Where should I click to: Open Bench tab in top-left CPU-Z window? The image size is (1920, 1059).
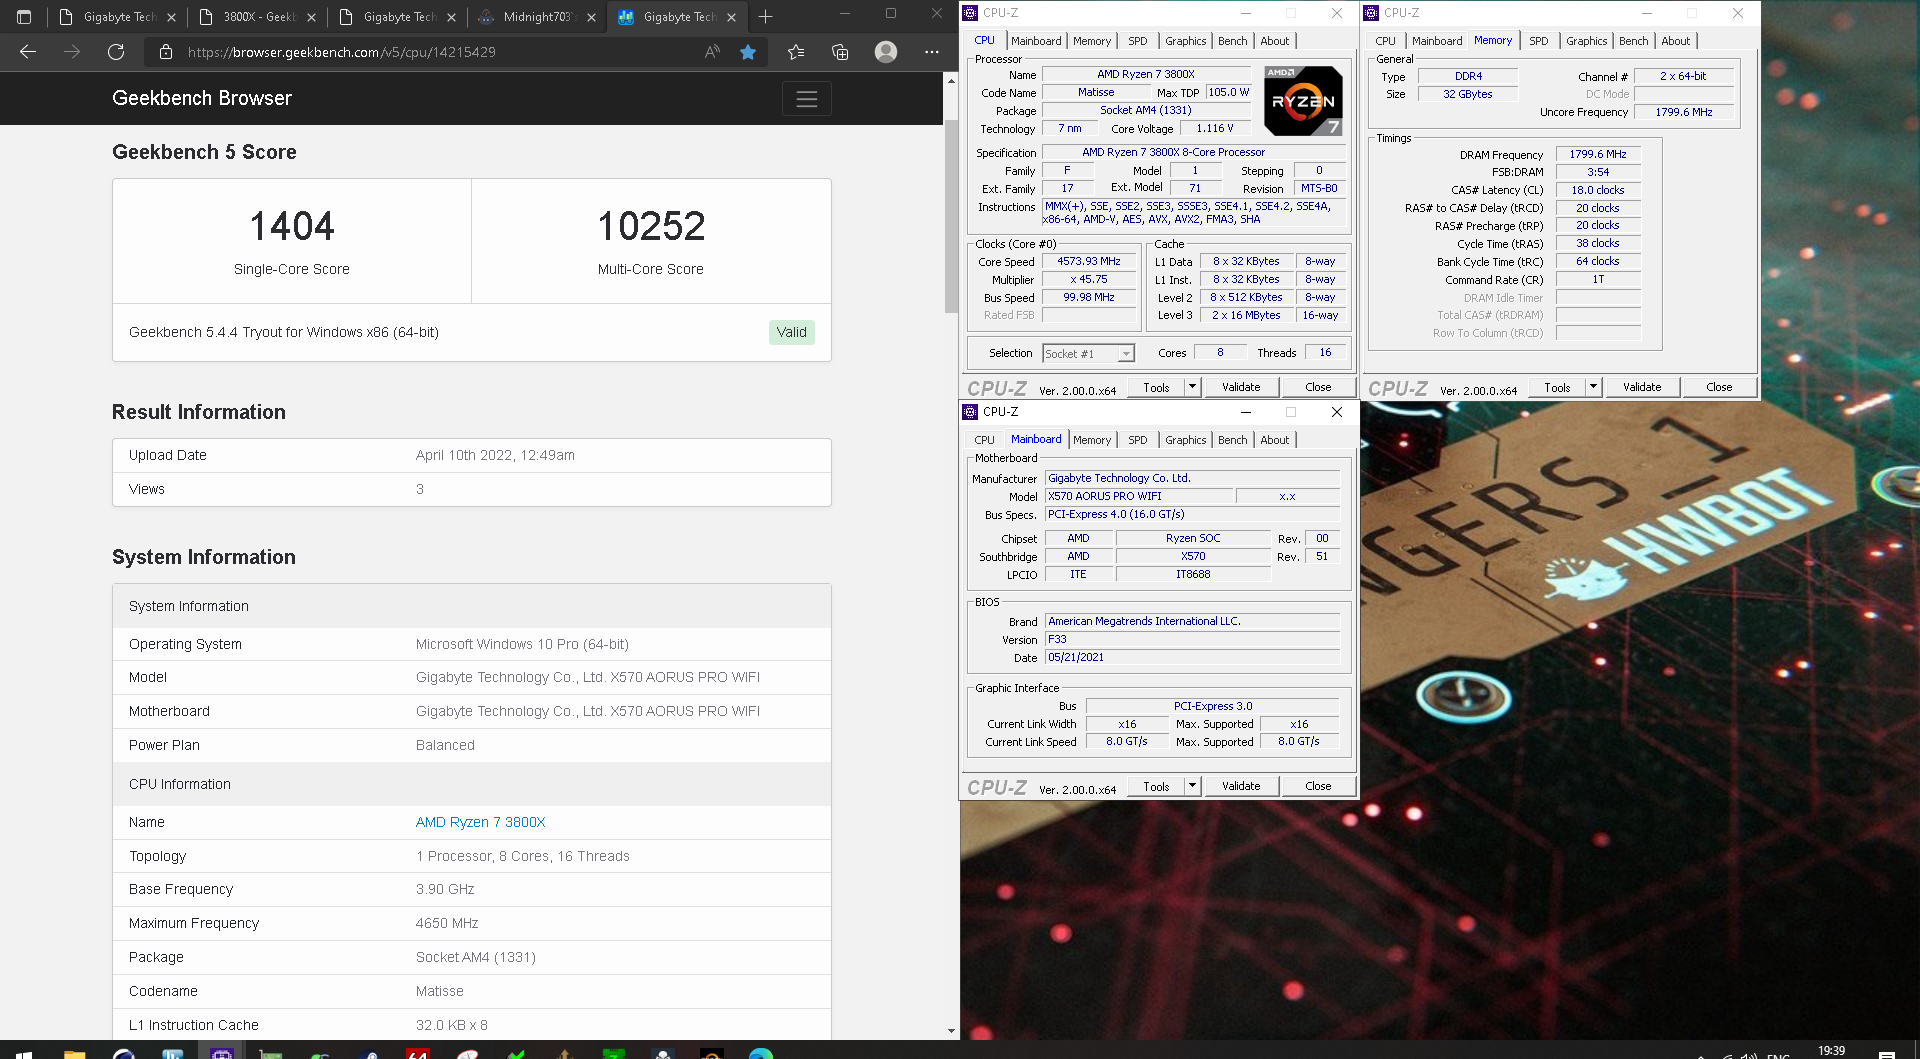coord(1232,41)
